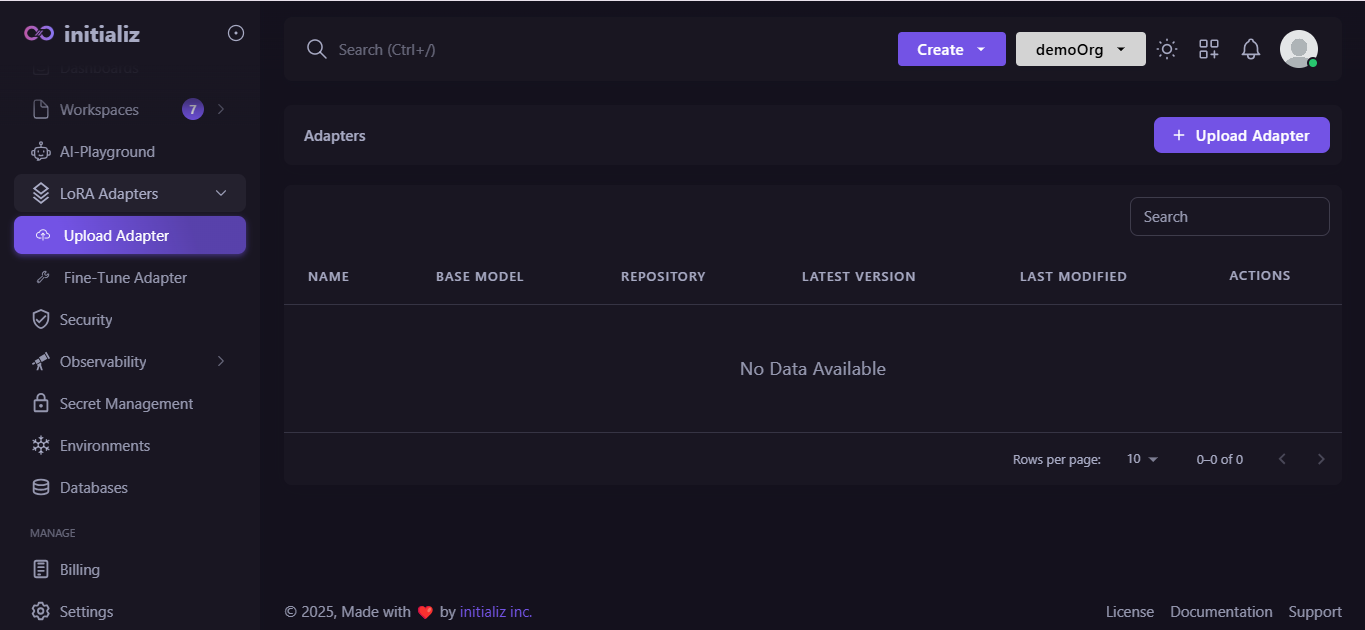
Task: Follow the initializ inc. link
Action: [496, 612]
